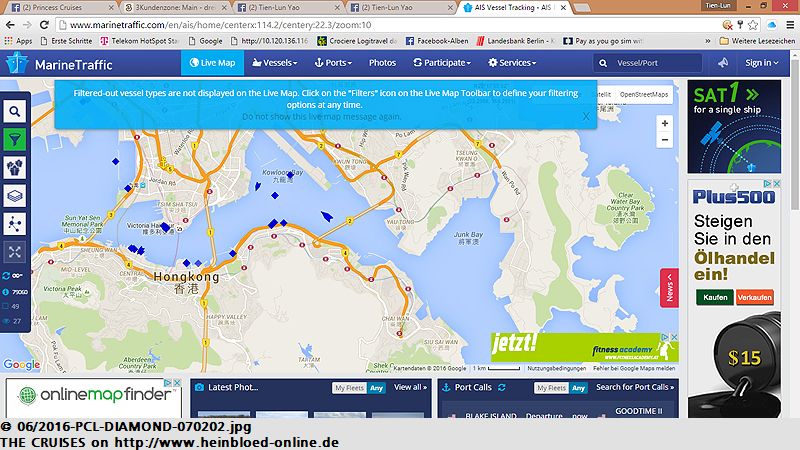Zoom in the map with plus button
Screen dimensions: 800x450
tap(665, 123)
